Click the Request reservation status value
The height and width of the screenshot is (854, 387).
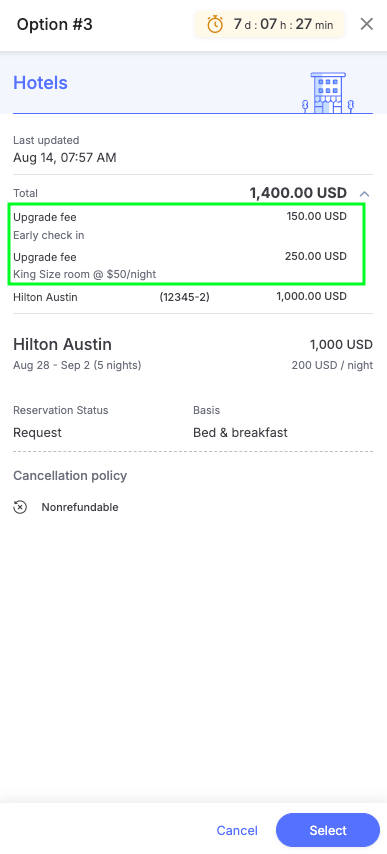tap(38, 433)
